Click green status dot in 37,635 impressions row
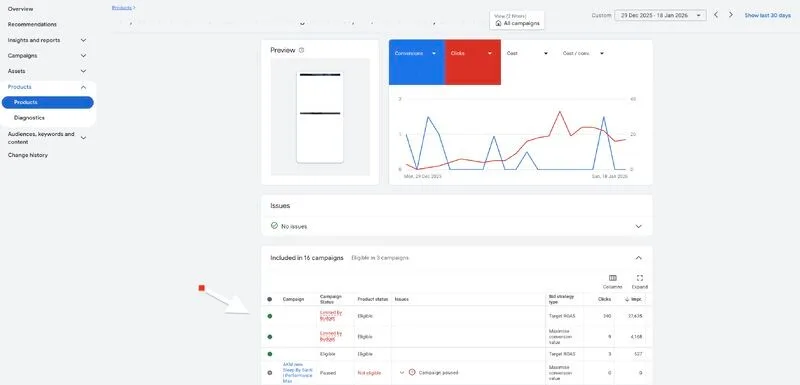 point(269,316)
